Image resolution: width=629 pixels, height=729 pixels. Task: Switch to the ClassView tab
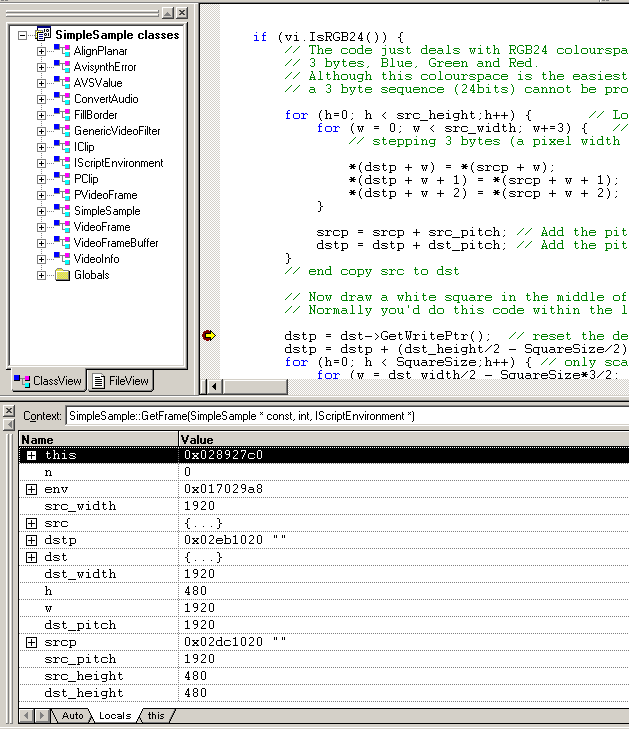[x=48, y=381]
